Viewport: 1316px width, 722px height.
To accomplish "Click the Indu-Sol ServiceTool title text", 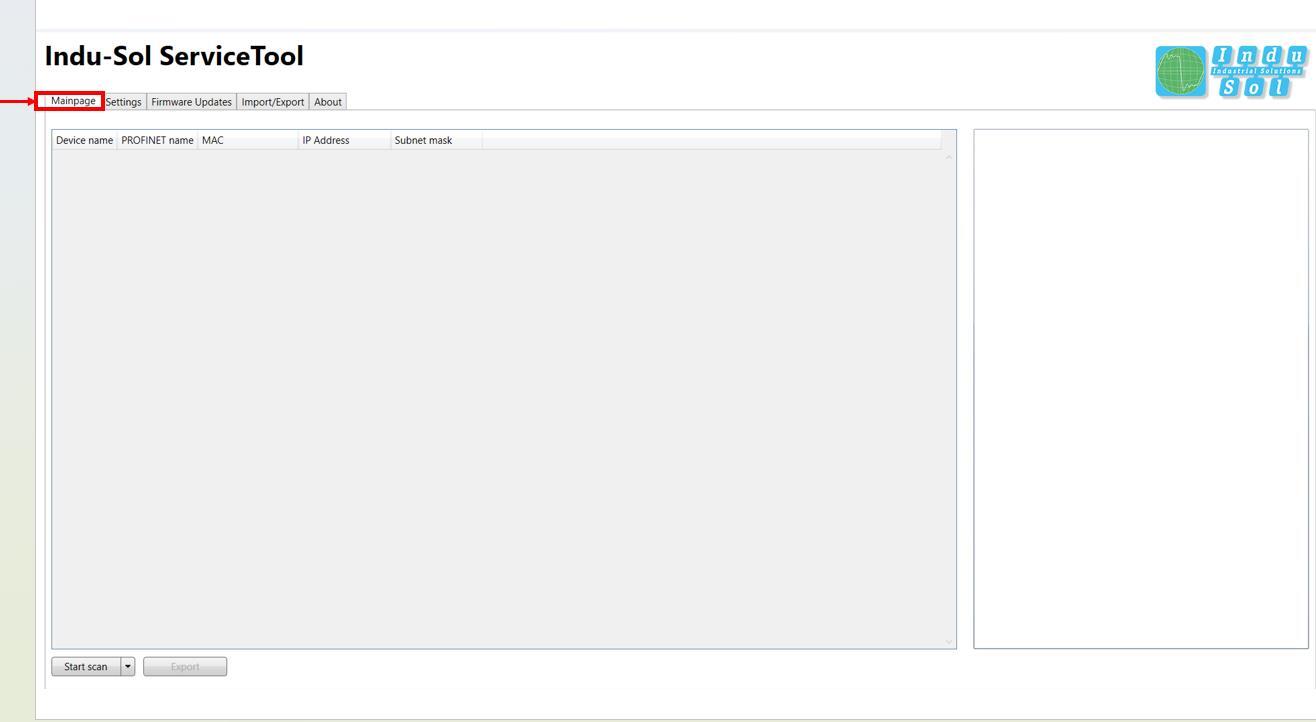I will pyautogui.click(x=174, y=56).
